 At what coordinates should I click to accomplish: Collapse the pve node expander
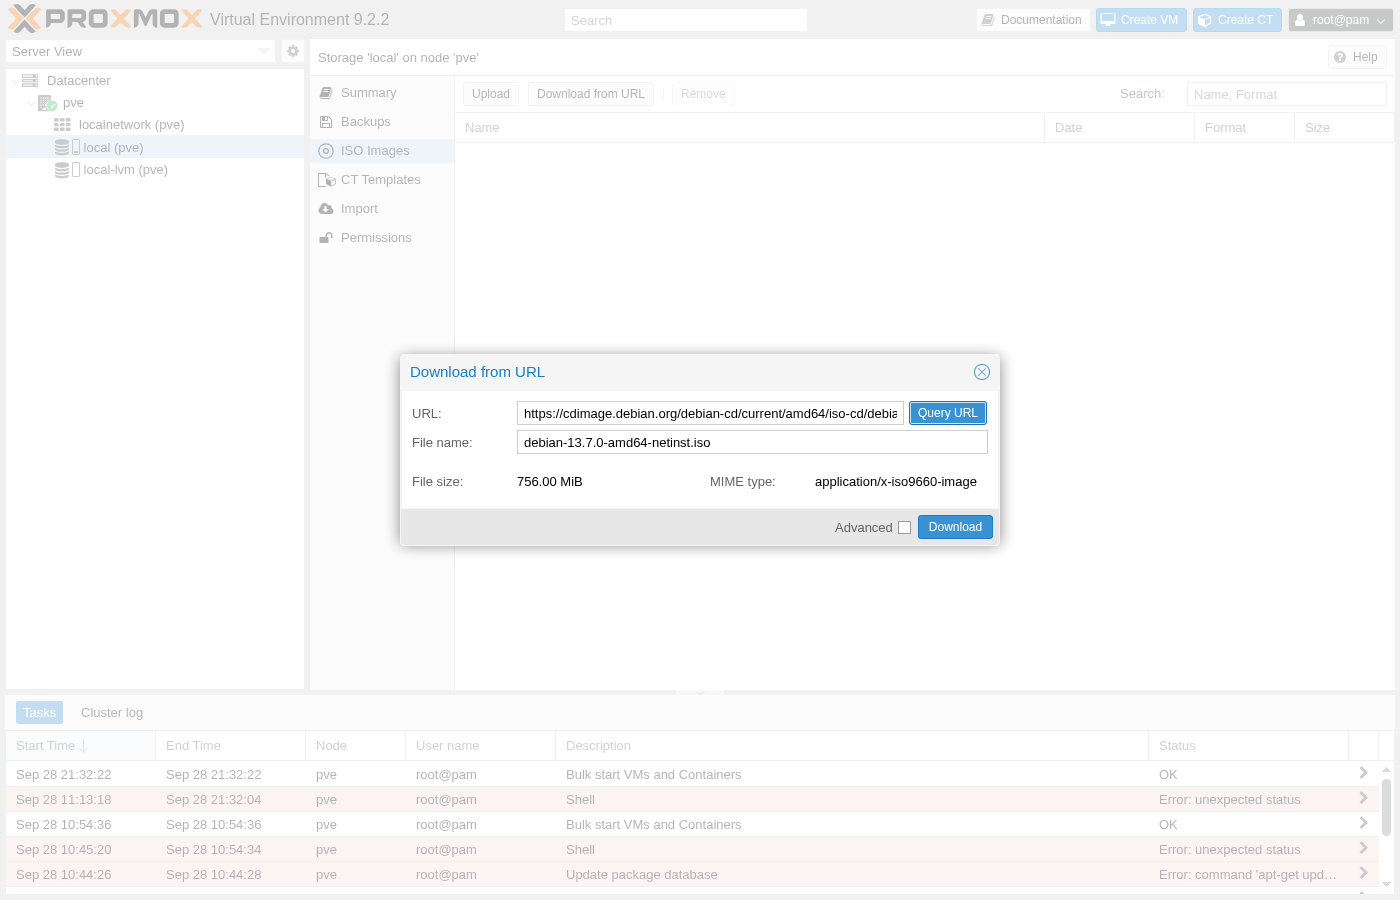point(30,103)
